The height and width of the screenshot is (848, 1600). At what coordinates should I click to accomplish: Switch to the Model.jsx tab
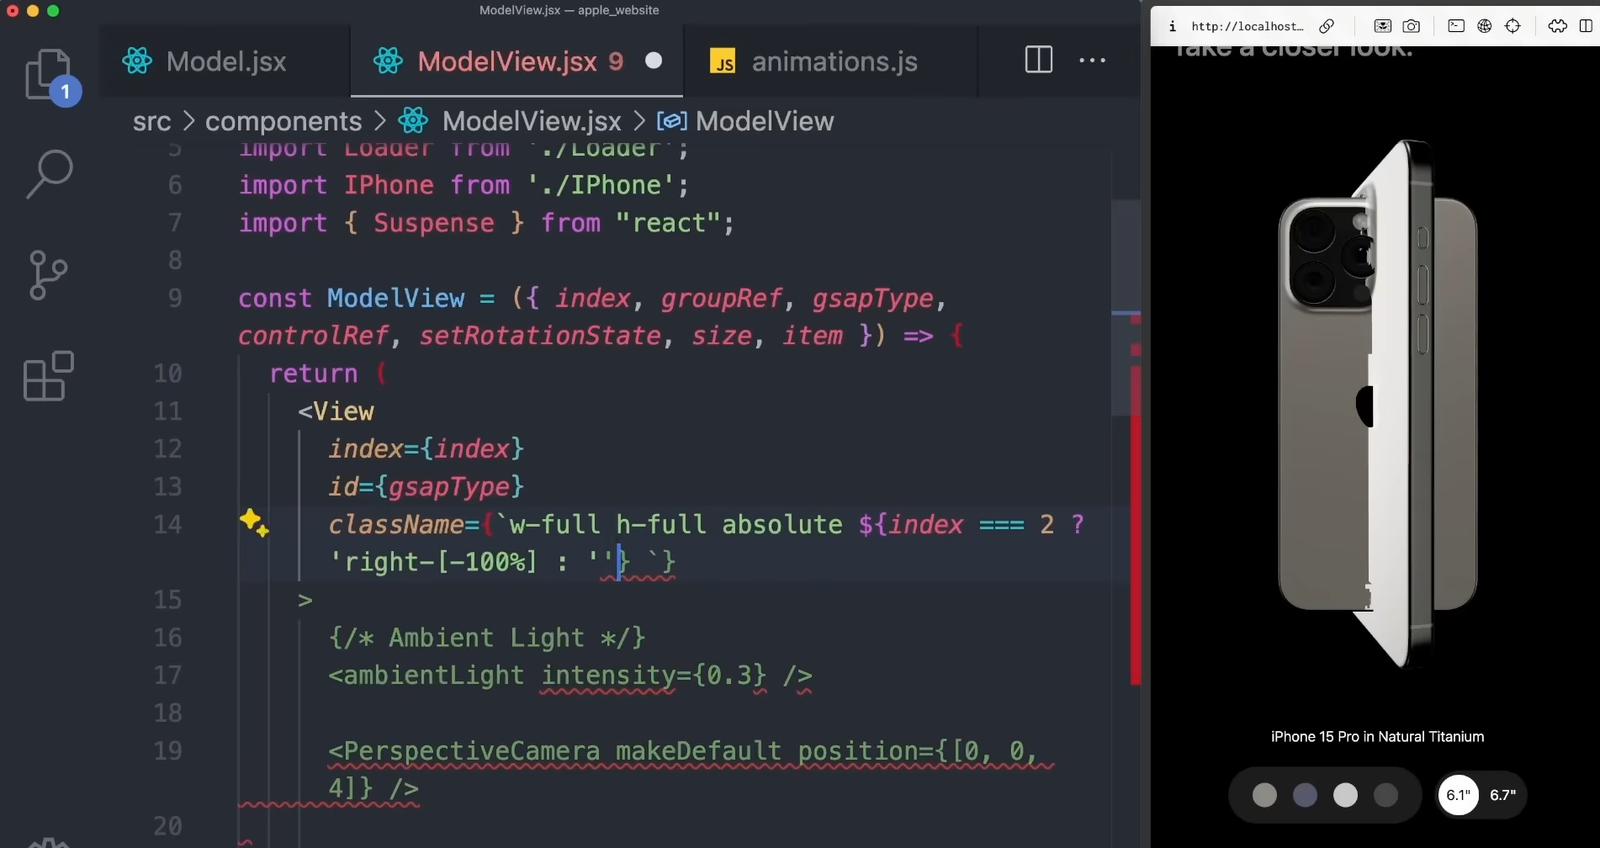coord(225,61)
